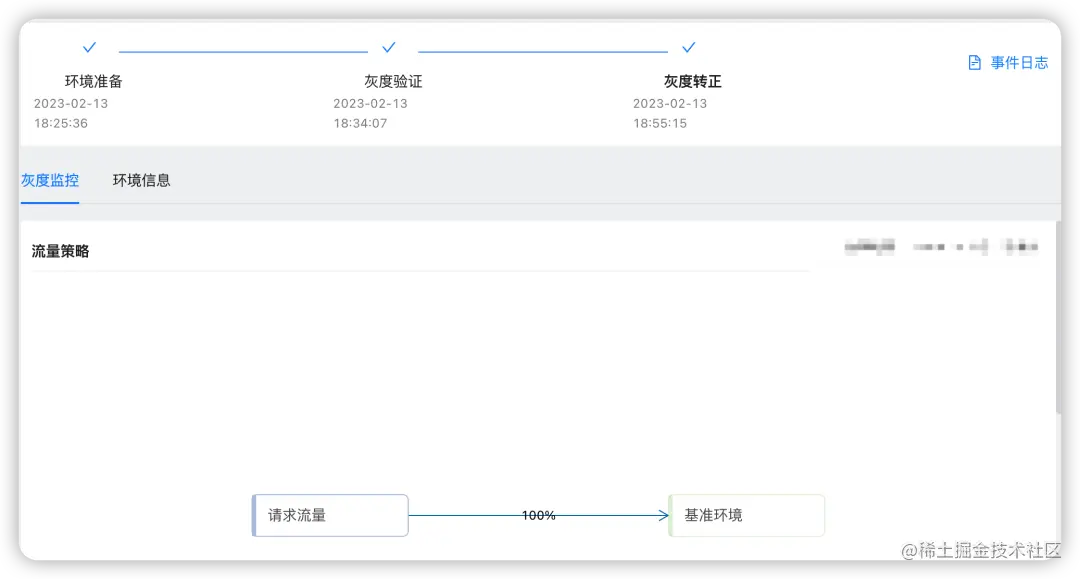
Task: Click the blurred legend beside 流量策略
Action: pos(940,246)
